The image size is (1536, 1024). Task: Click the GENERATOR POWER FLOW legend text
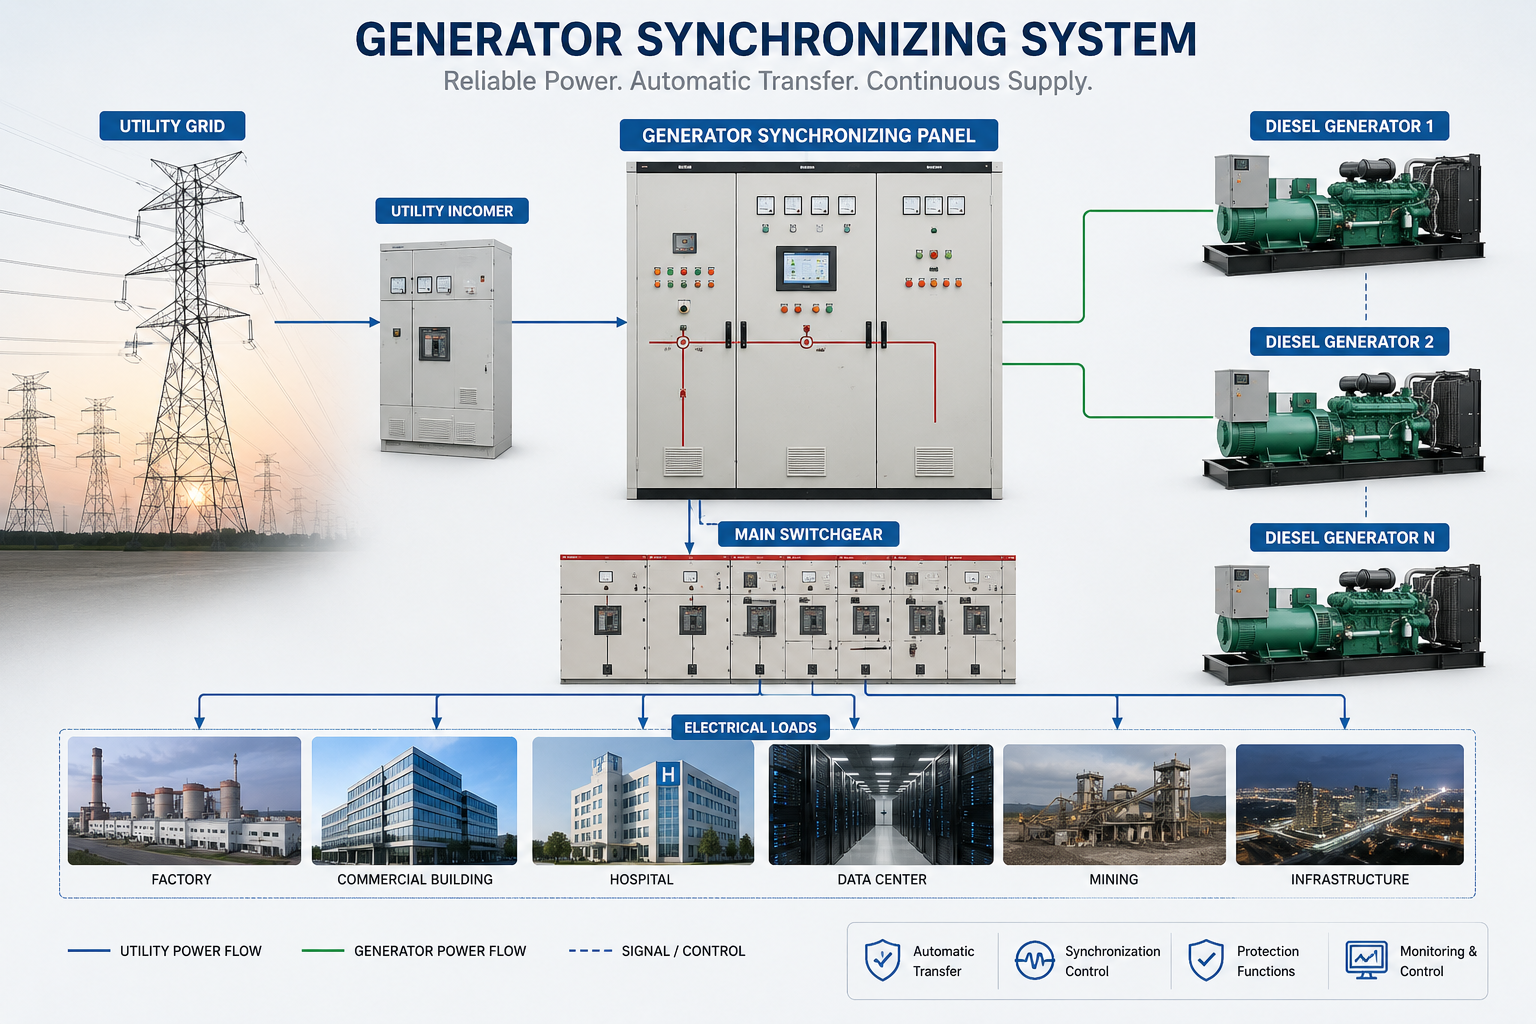pos(440,951)
